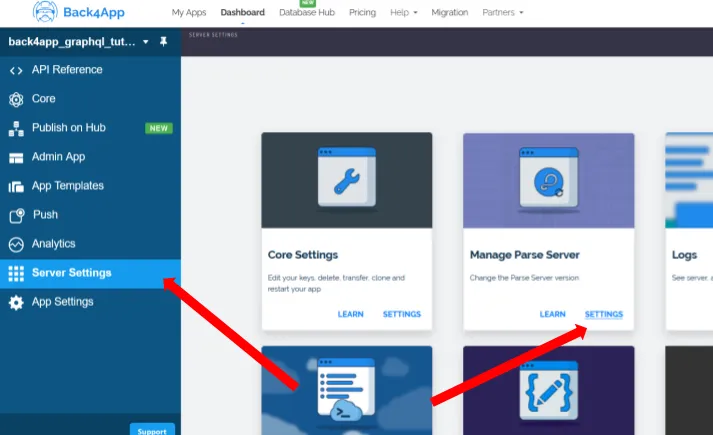Click 'Edit your keys, delete, transfer' description

(336, 283)
